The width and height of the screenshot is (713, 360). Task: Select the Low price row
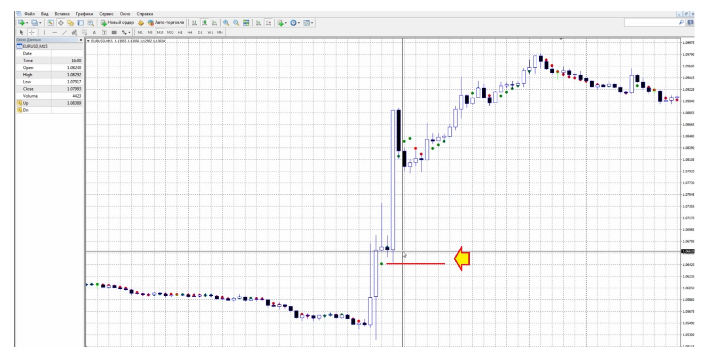[x=50, y=82]
